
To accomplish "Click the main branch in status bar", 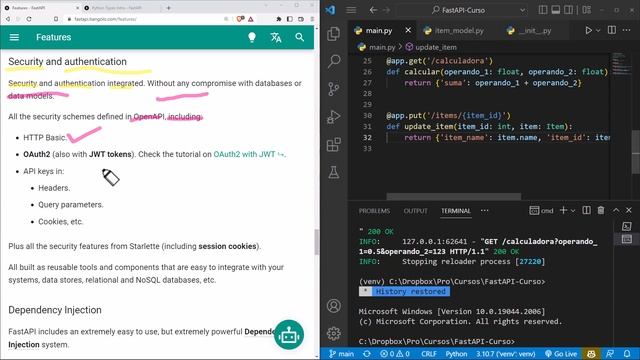I will click(342, 353).
